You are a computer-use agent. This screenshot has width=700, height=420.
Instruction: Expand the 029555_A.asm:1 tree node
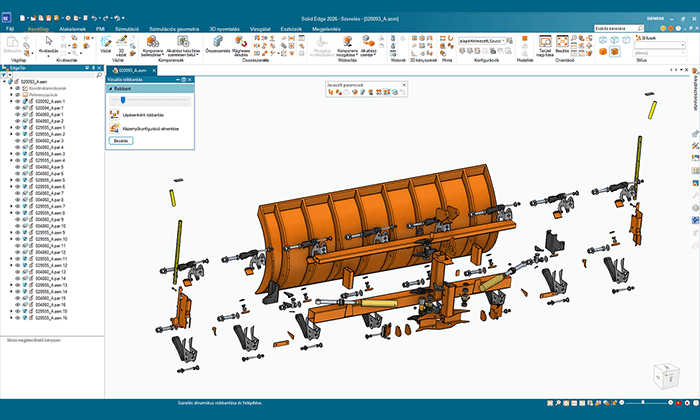pos(11,128)
